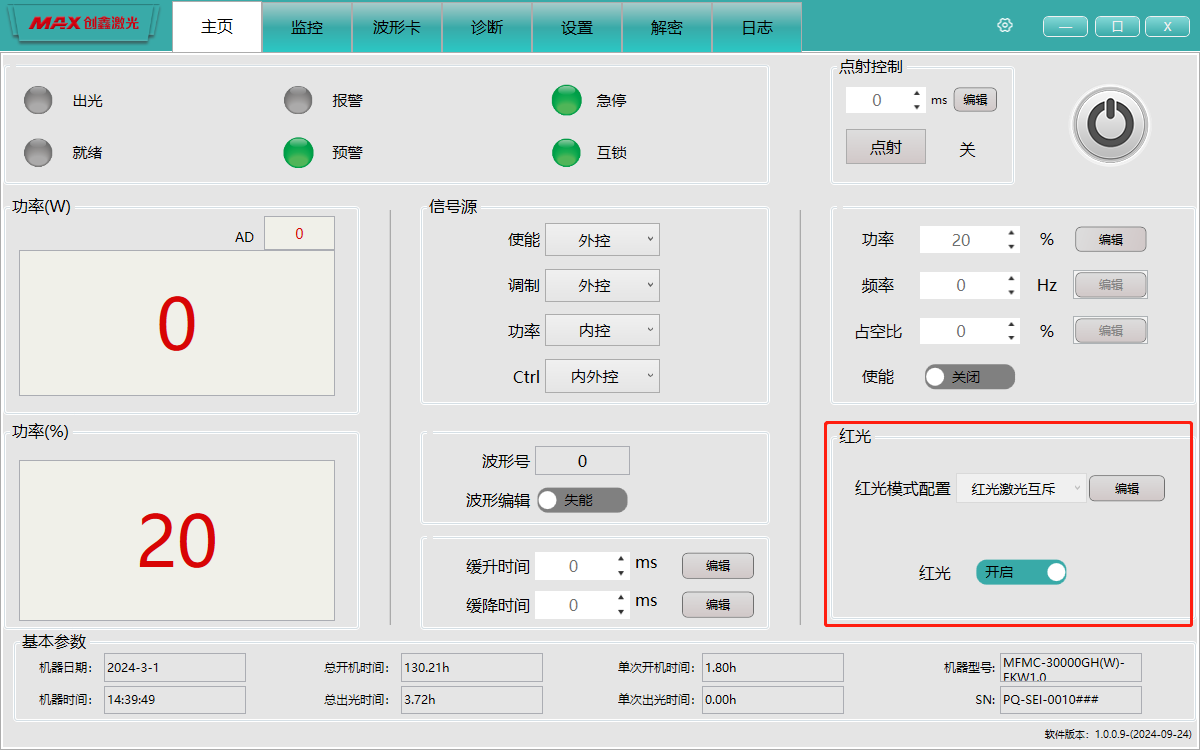Increase 缓升时间 with up arrow
Image resolution: width=1200 pixels, height=750 pixels.
point(622,560)
